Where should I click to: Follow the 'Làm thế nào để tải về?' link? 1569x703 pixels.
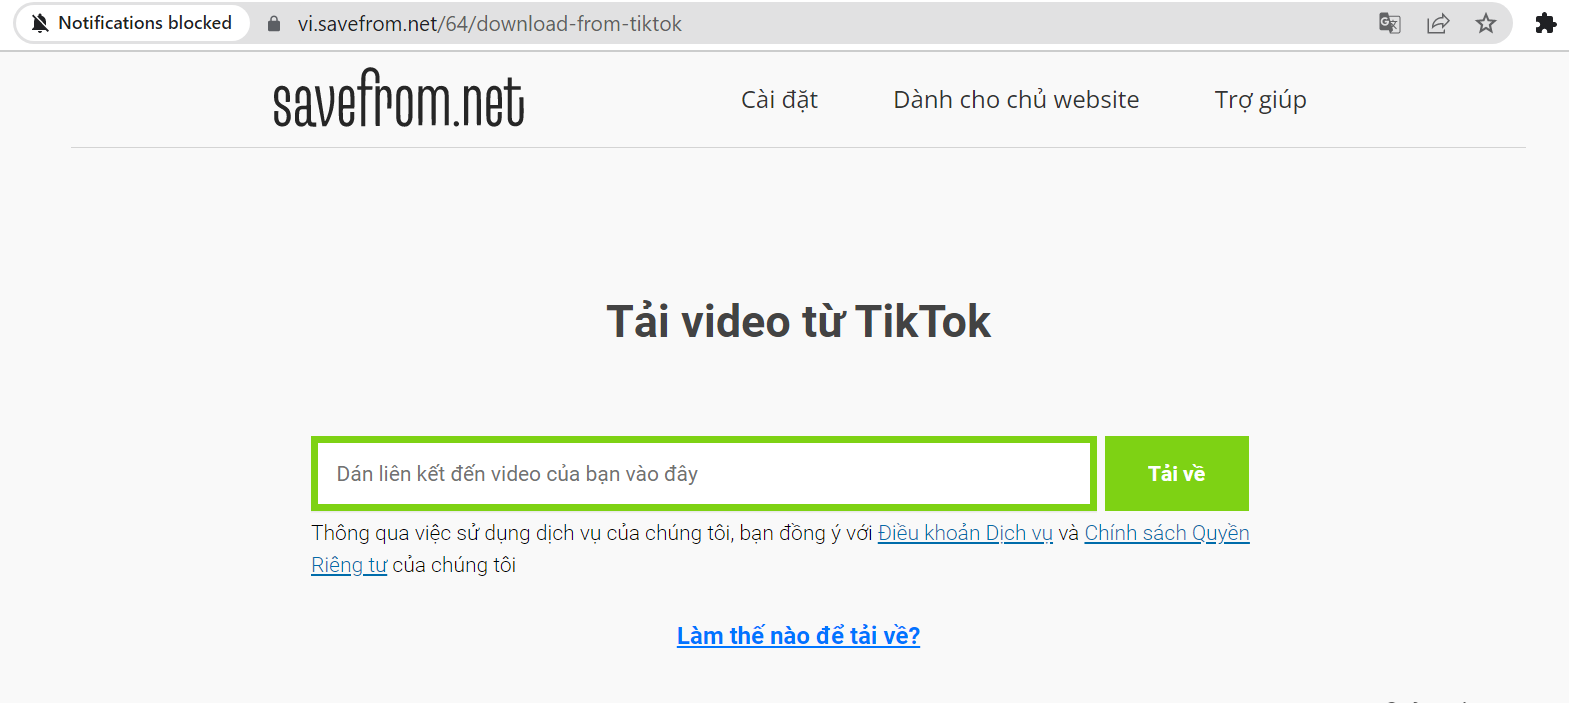(798, 636)
